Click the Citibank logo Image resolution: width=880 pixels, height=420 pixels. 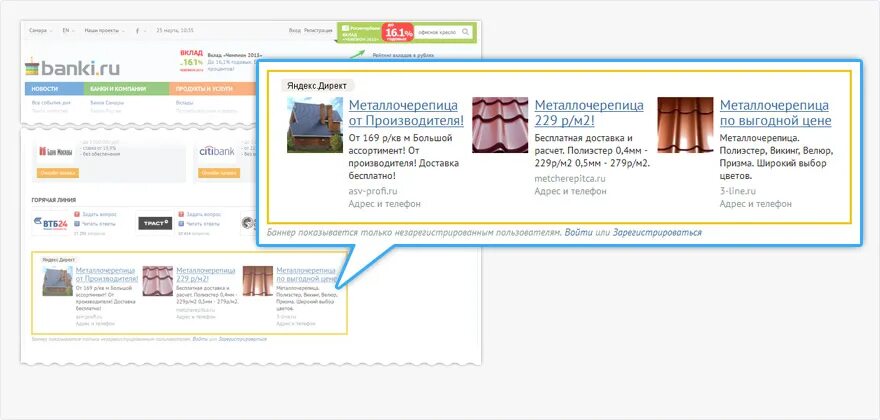pos(217,151)
